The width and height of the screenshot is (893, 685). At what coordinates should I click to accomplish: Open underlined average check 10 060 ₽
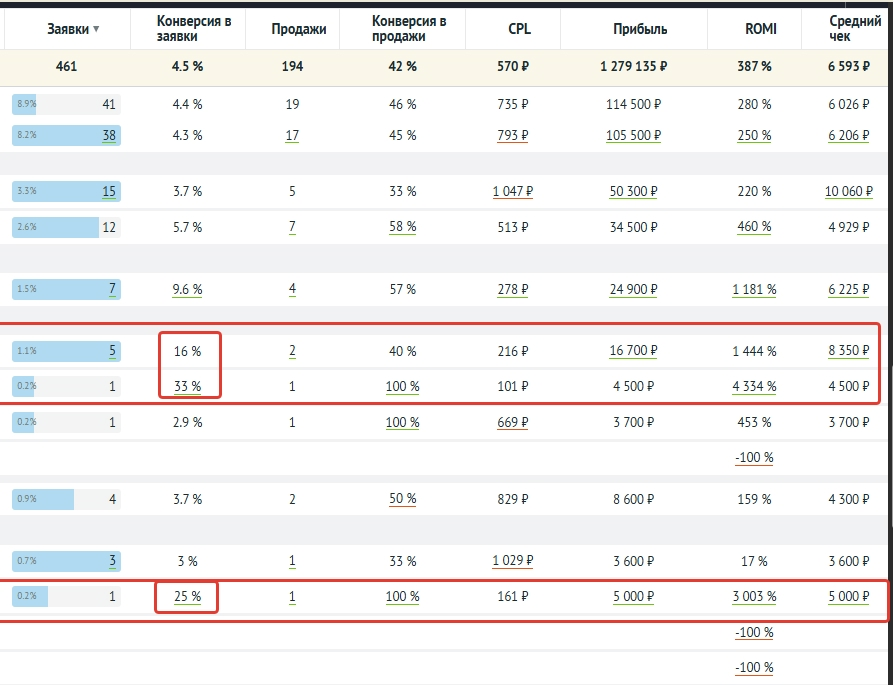click(849, 191)
